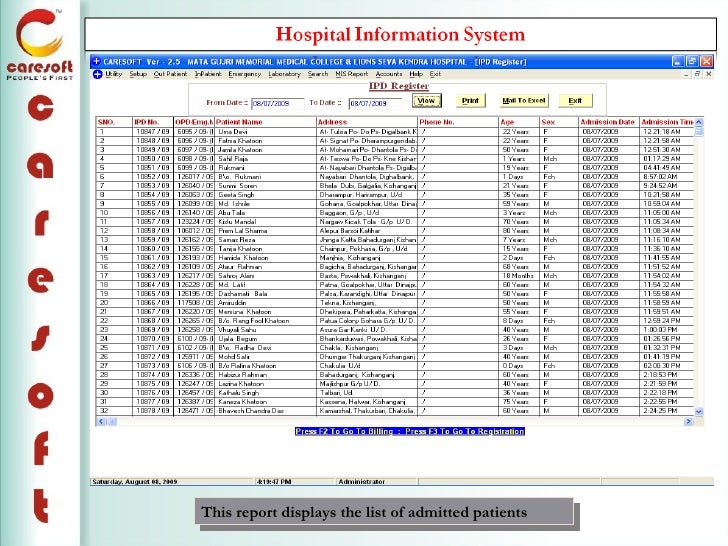Screen dimensions: 728x546
Task: Select patient name Kidu Mandal
Action: point(237,222)
